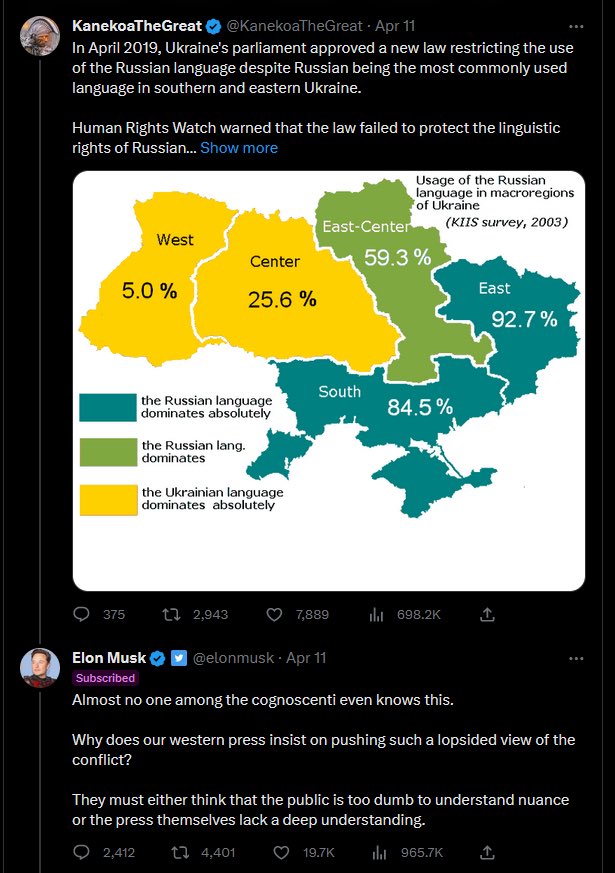Reply to Elon Musk's tweet

pyautogui.click(x=83, y=852)
